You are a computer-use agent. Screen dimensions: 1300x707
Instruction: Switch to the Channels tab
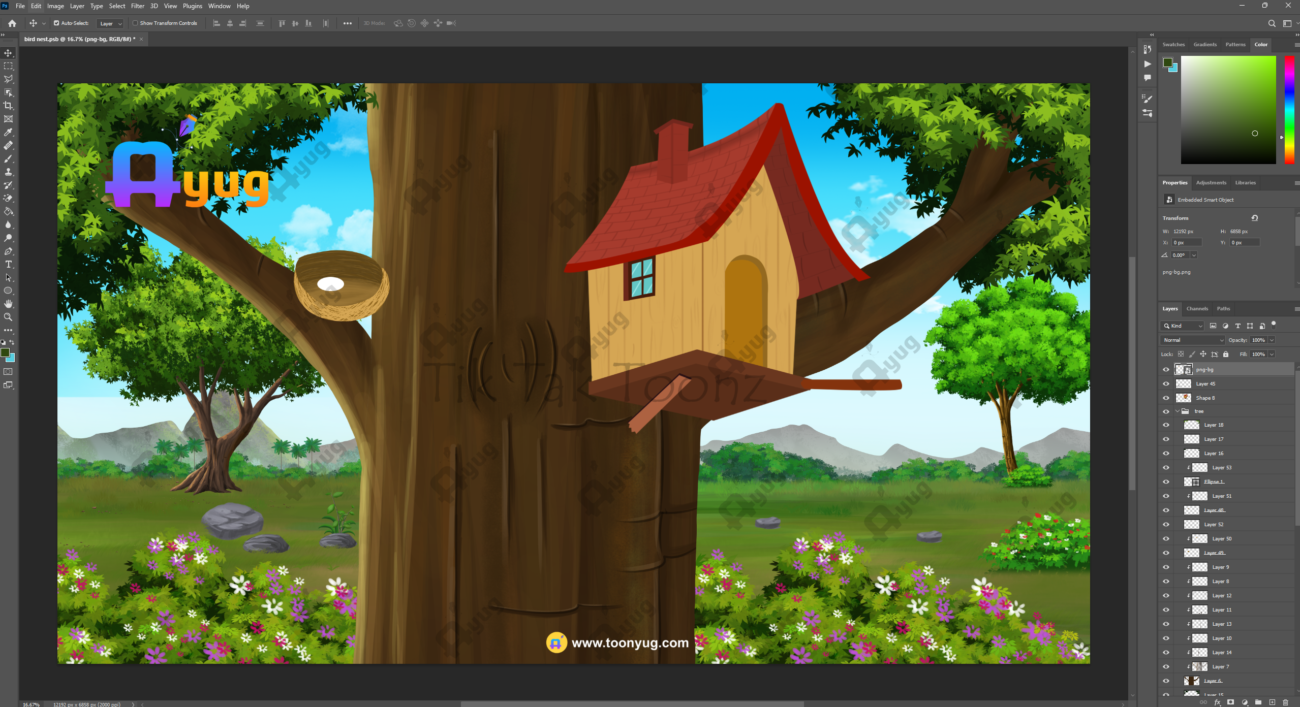1197,309
